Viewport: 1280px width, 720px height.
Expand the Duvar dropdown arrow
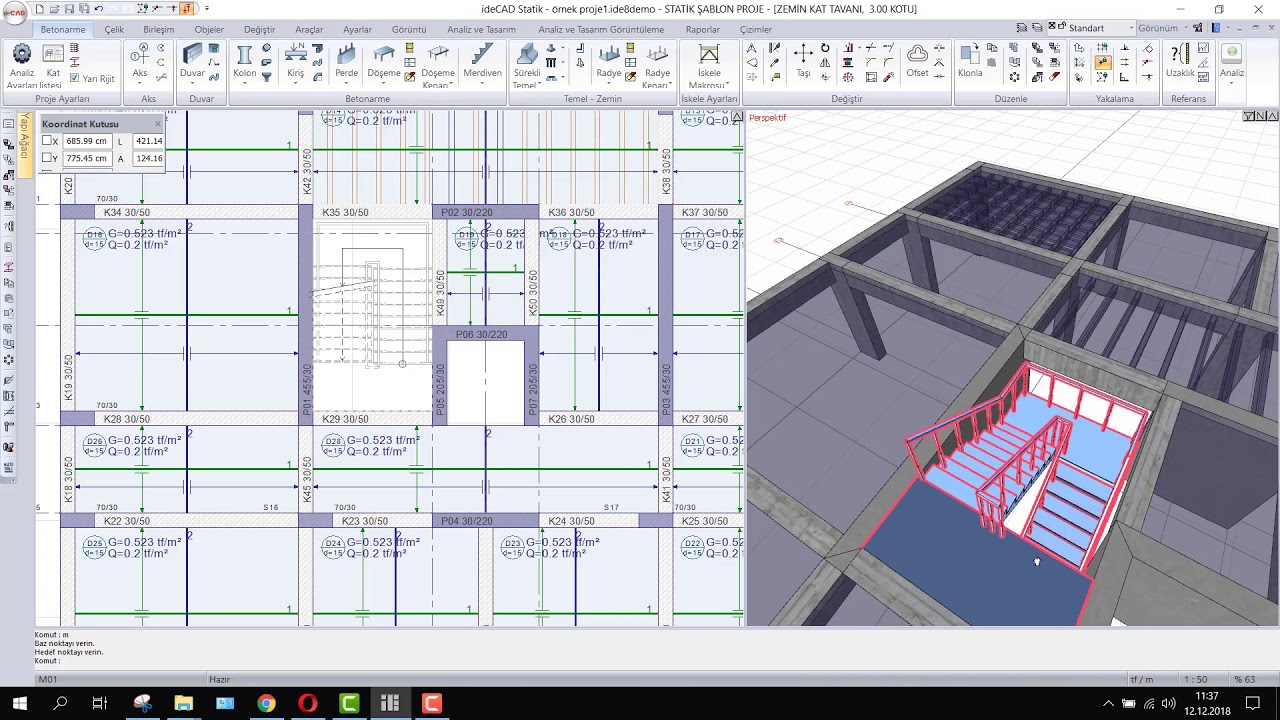coord(192,85)
